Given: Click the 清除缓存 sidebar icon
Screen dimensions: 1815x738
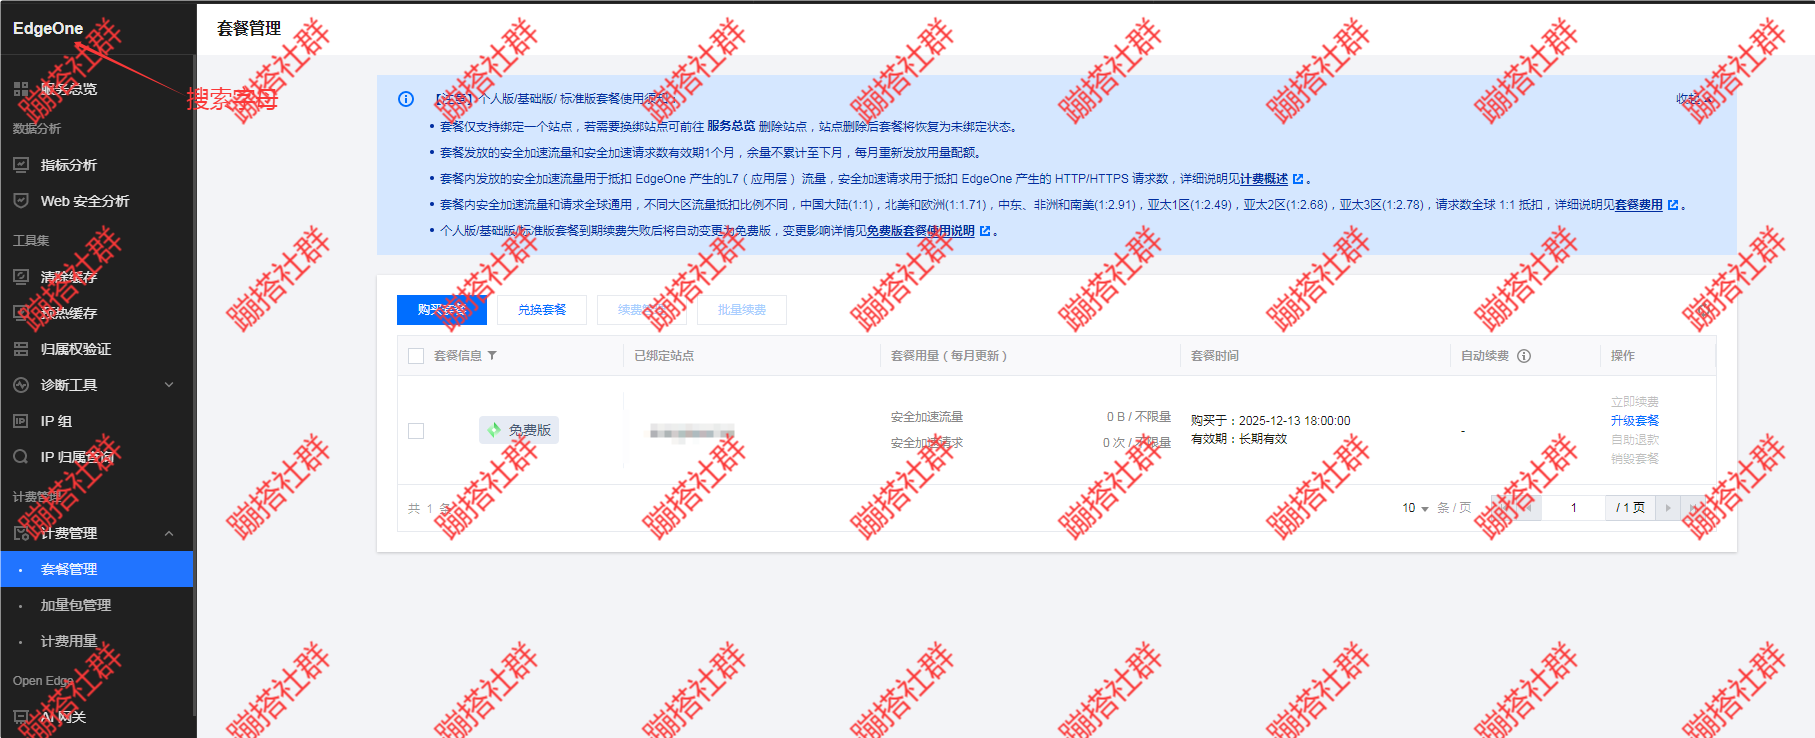Looking at the screenshot, I should pos(21,277).
